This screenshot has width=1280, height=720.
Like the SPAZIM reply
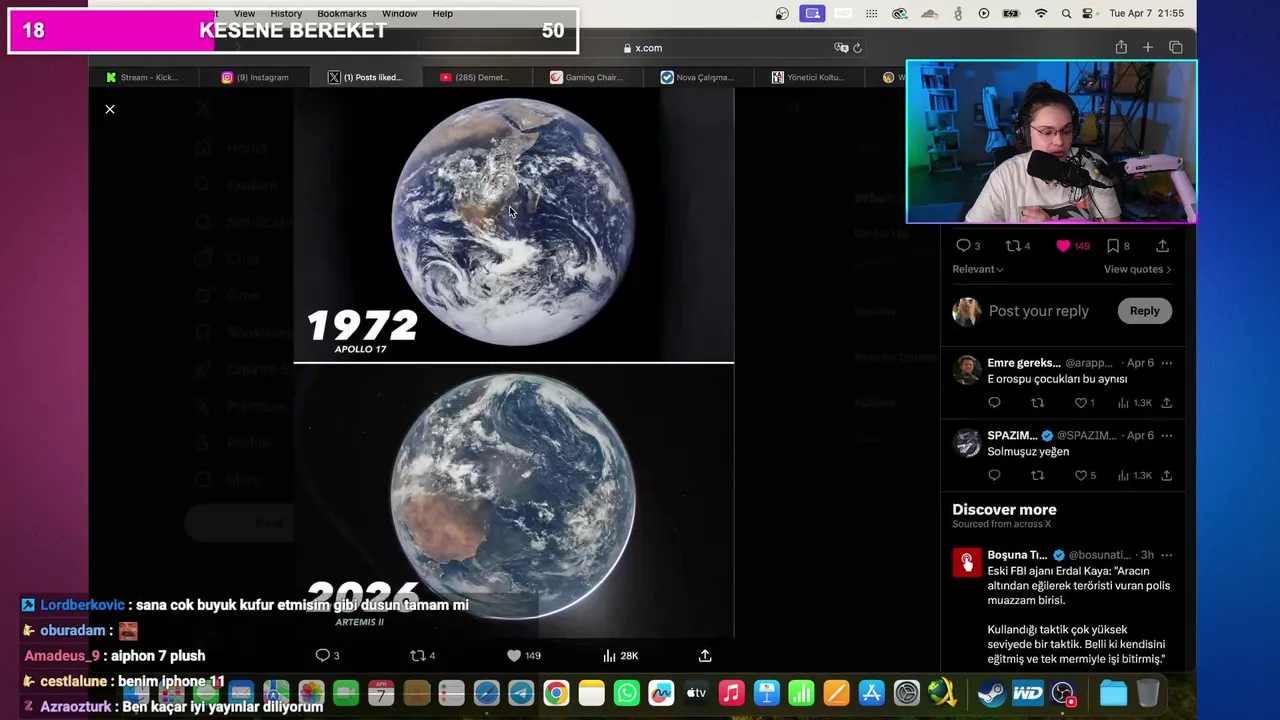pos(1080,475)
